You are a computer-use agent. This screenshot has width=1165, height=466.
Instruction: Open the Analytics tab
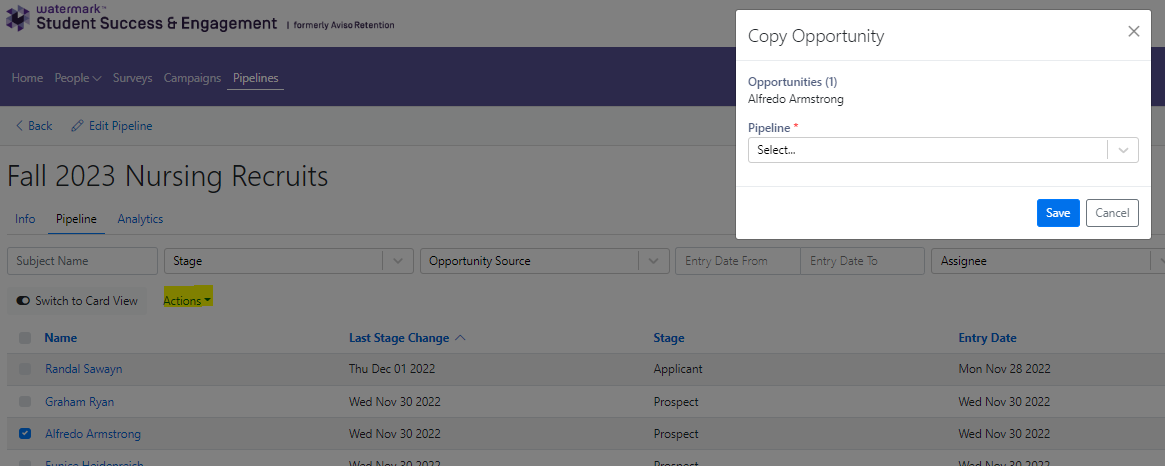coord(140,219)
